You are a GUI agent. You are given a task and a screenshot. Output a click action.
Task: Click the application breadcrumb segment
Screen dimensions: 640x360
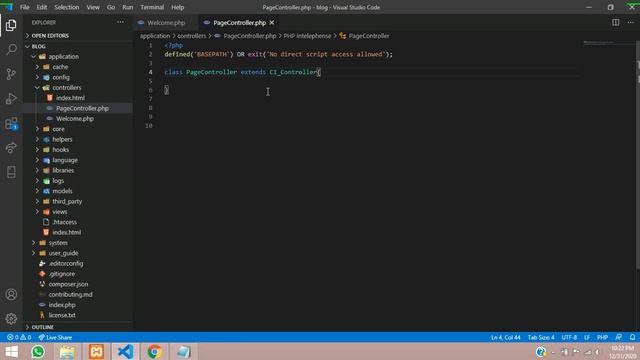pos(155,36)
